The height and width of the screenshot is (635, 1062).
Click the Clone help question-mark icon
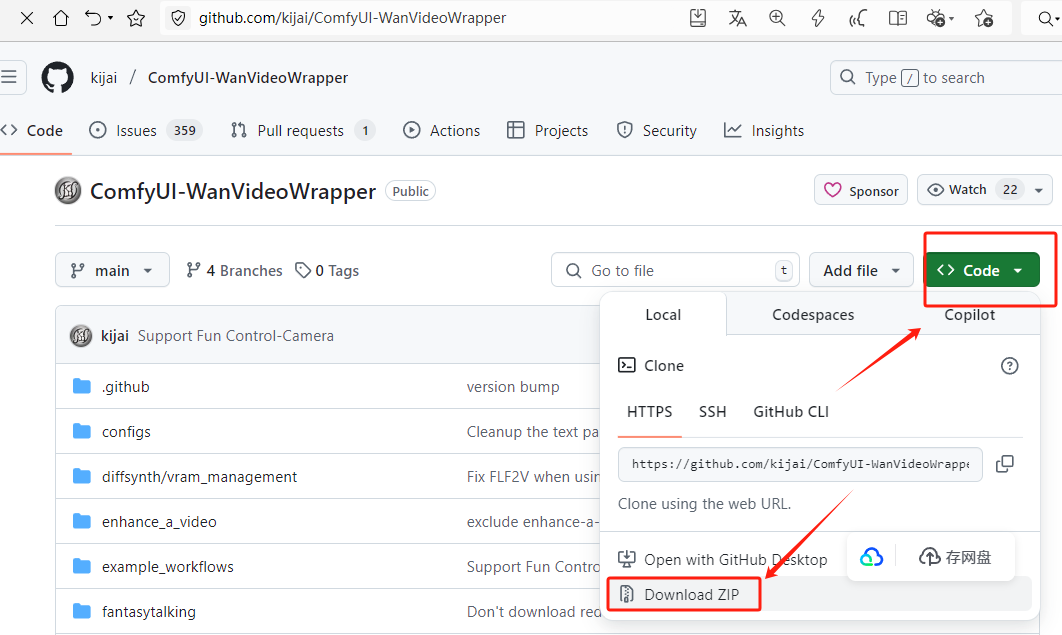click(x=1009, y=366)
